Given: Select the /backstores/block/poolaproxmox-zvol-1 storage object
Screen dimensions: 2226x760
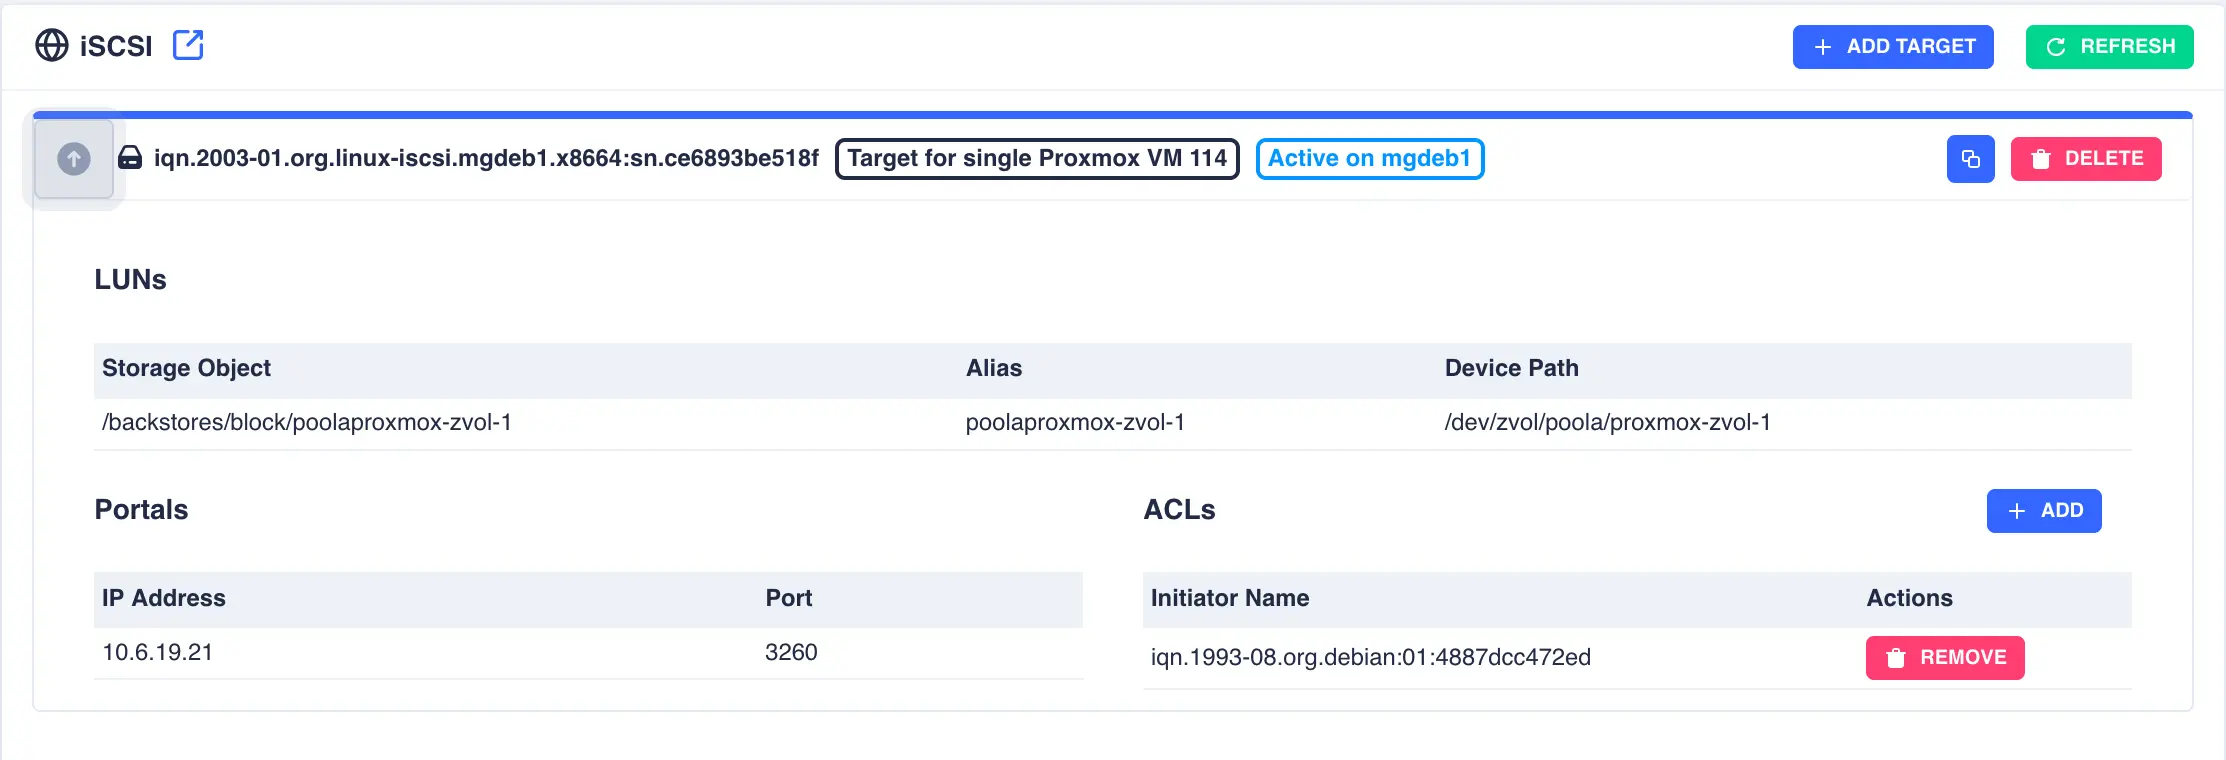Looking at the screenshot, I should tap(305, 422).
